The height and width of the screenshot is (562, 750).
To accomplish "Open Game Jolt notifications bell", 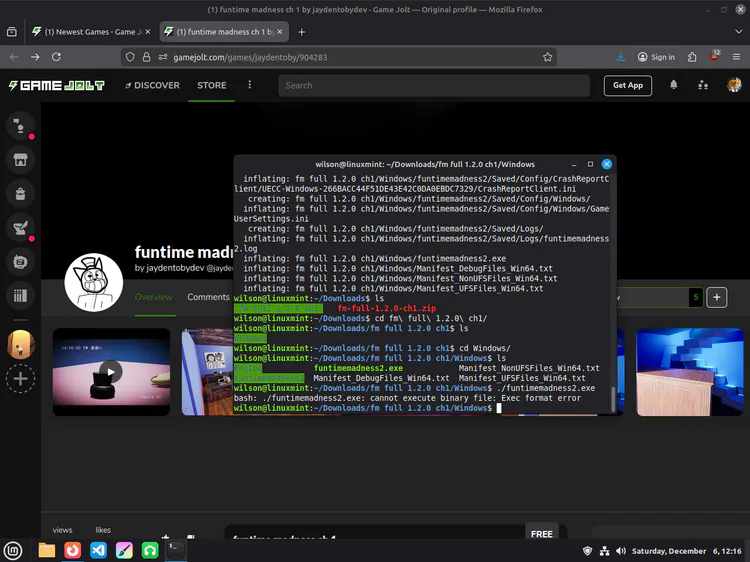I will (673, 85).
